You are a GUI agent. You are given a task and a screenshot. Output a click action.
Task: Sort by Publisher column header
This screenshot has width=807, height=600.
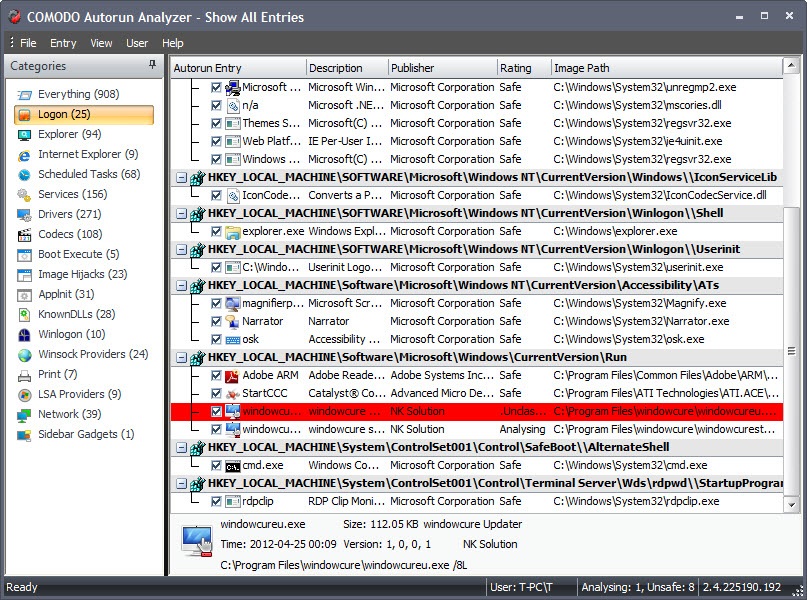[443, 68]
